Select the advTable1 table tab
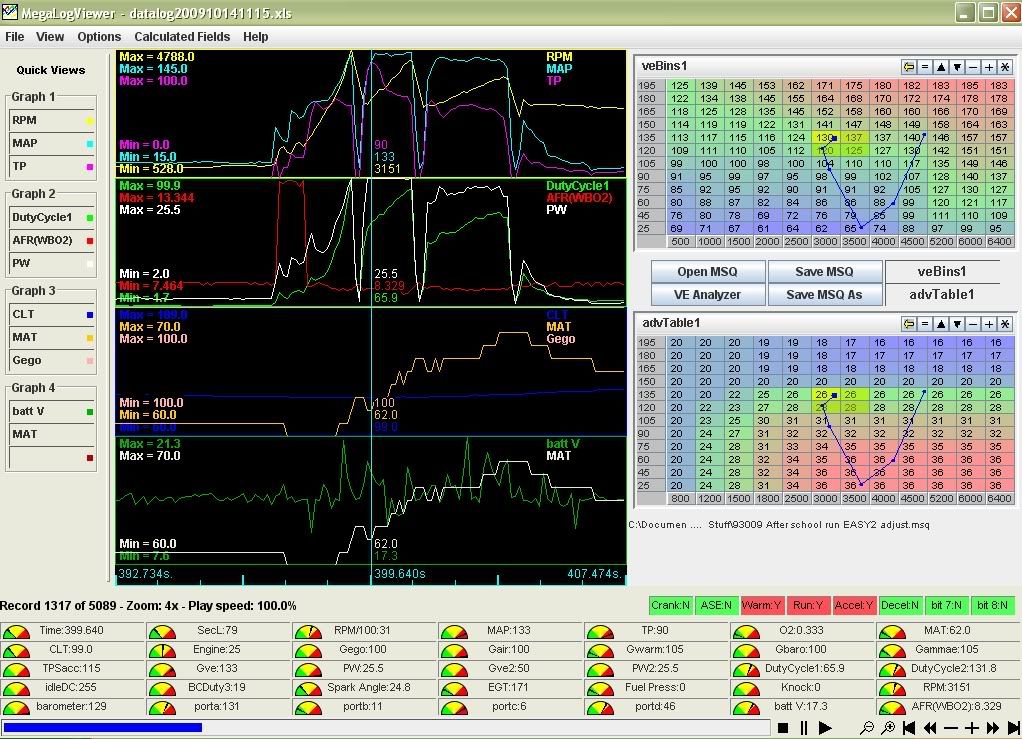1022x739 pixels. (942, 294)
